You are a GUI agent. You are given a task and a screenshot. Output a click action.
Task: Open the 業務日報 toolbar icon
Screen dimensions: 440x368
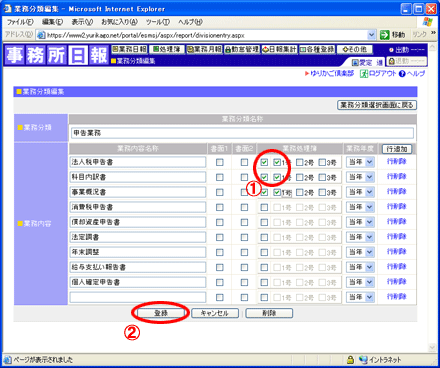tap(129, 49)
